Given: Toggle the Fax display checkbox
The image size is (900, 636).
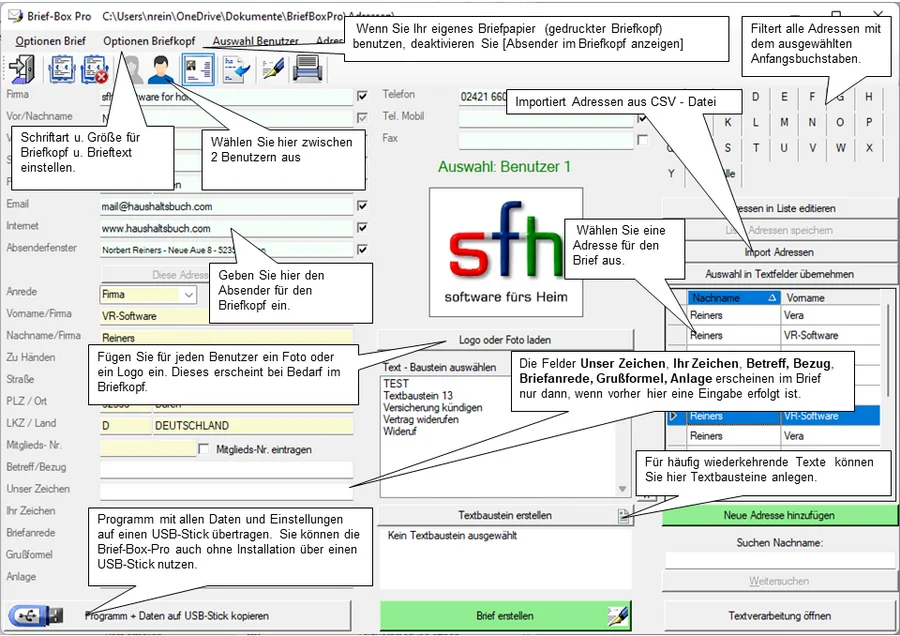Looking at the screenshot, I should pyautogui.click(x=642, y=139).
